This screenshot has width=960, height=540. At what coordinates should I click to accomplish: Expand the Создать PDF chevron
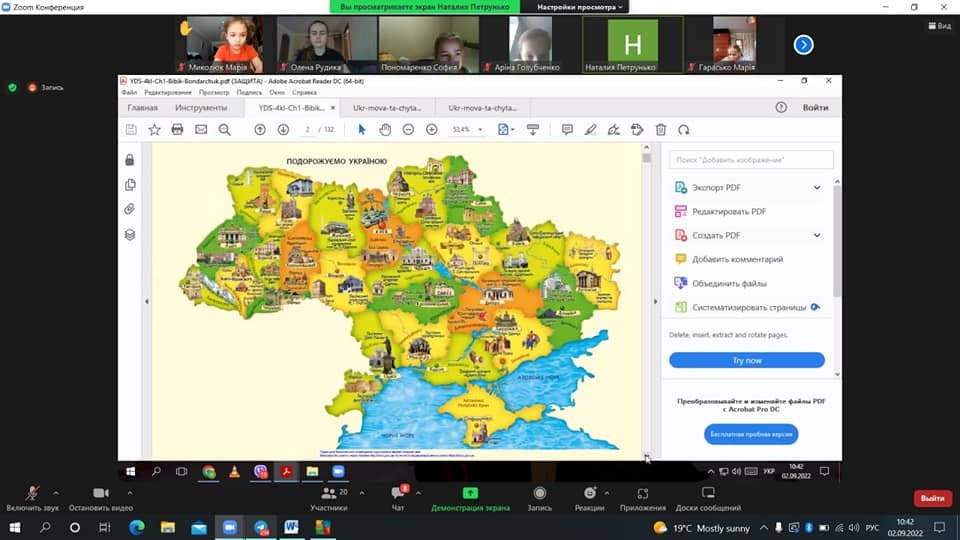(817, 235)
